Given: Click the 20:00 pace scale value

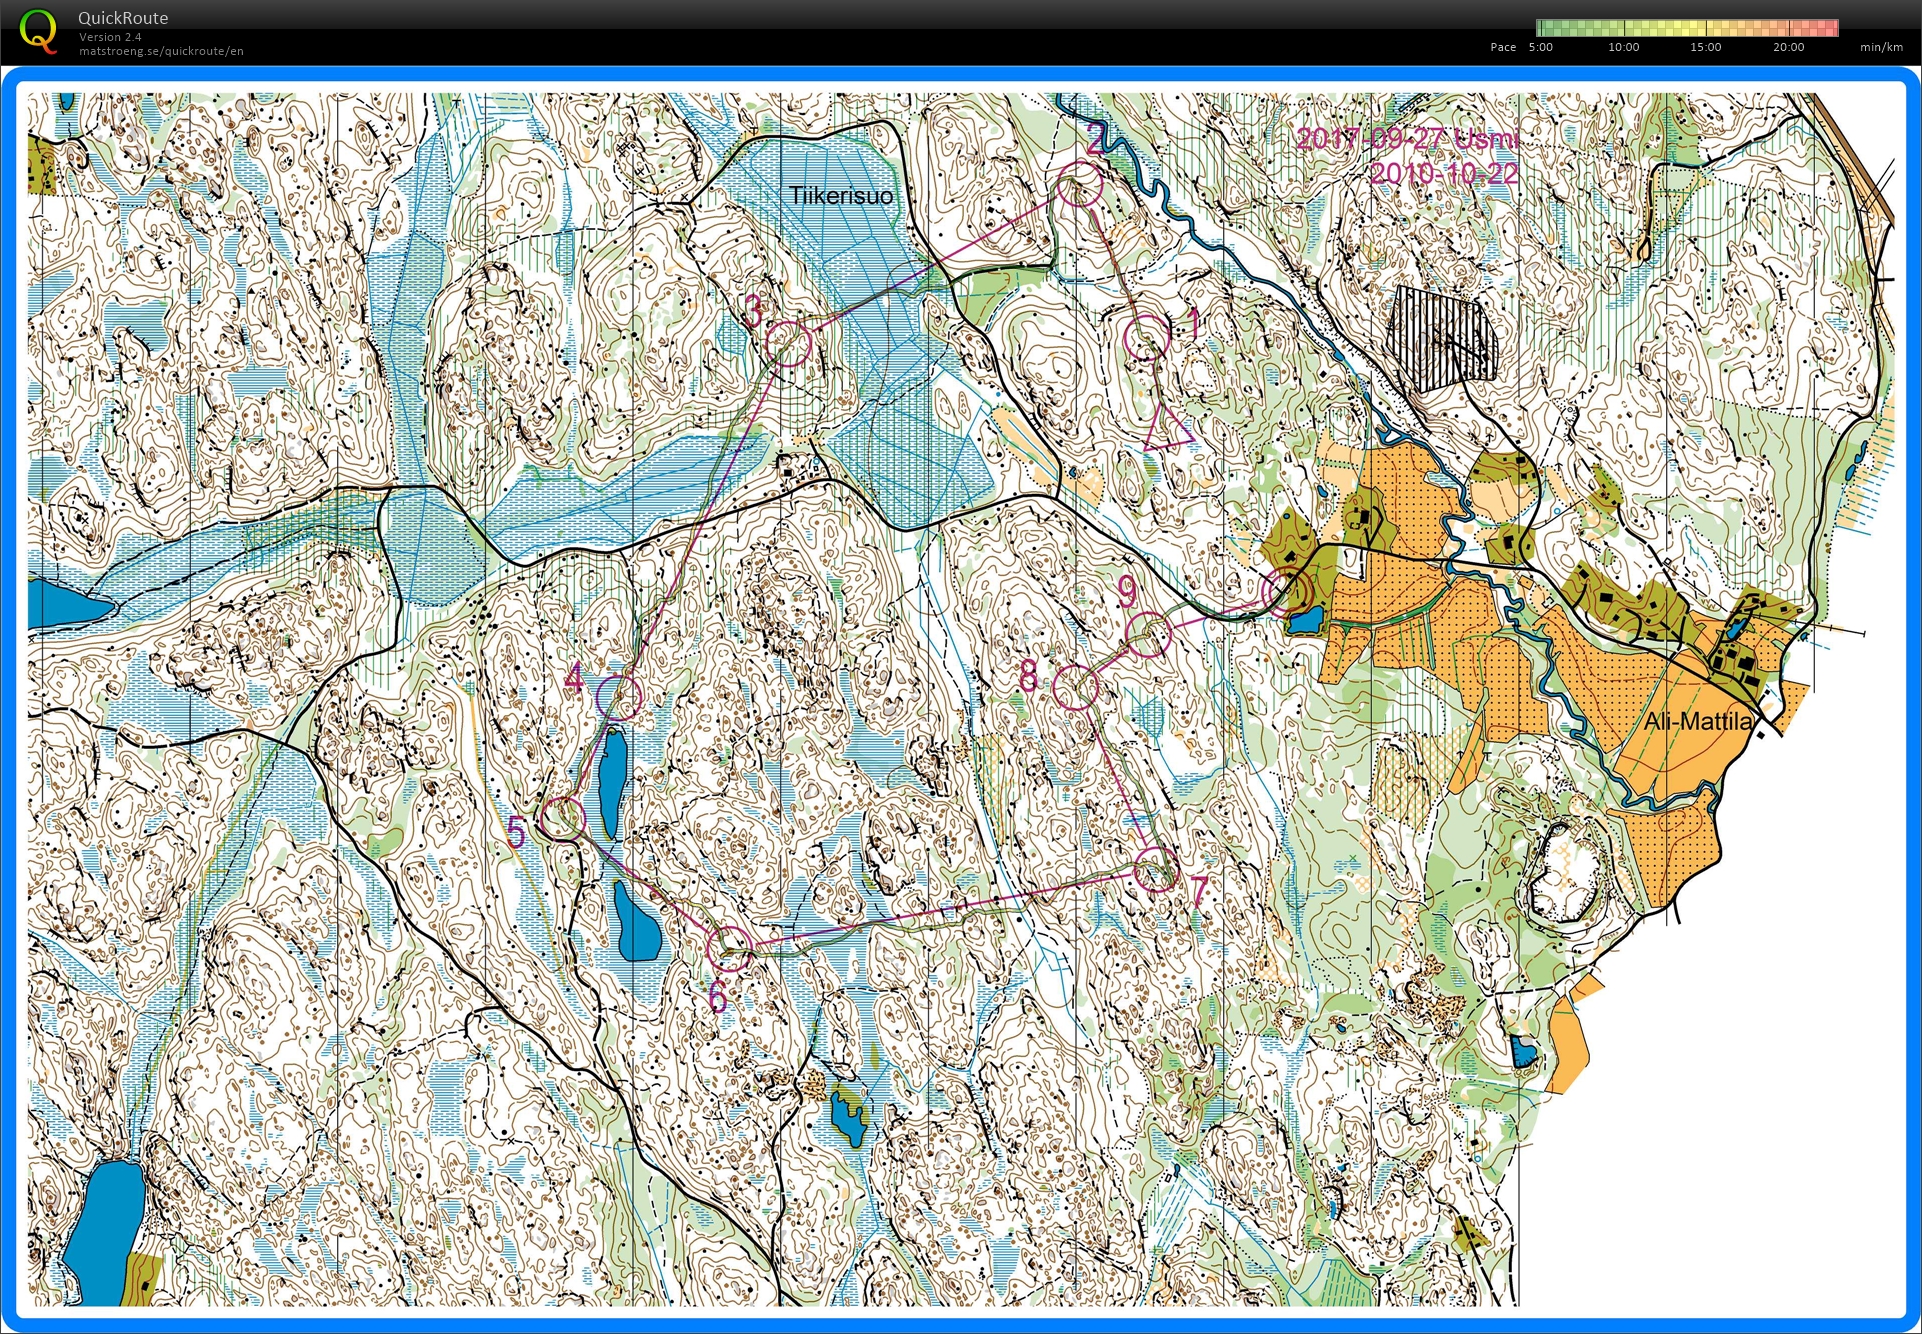Looking at the screenshot, I should pyautogui.click(x=1789, y=47).
